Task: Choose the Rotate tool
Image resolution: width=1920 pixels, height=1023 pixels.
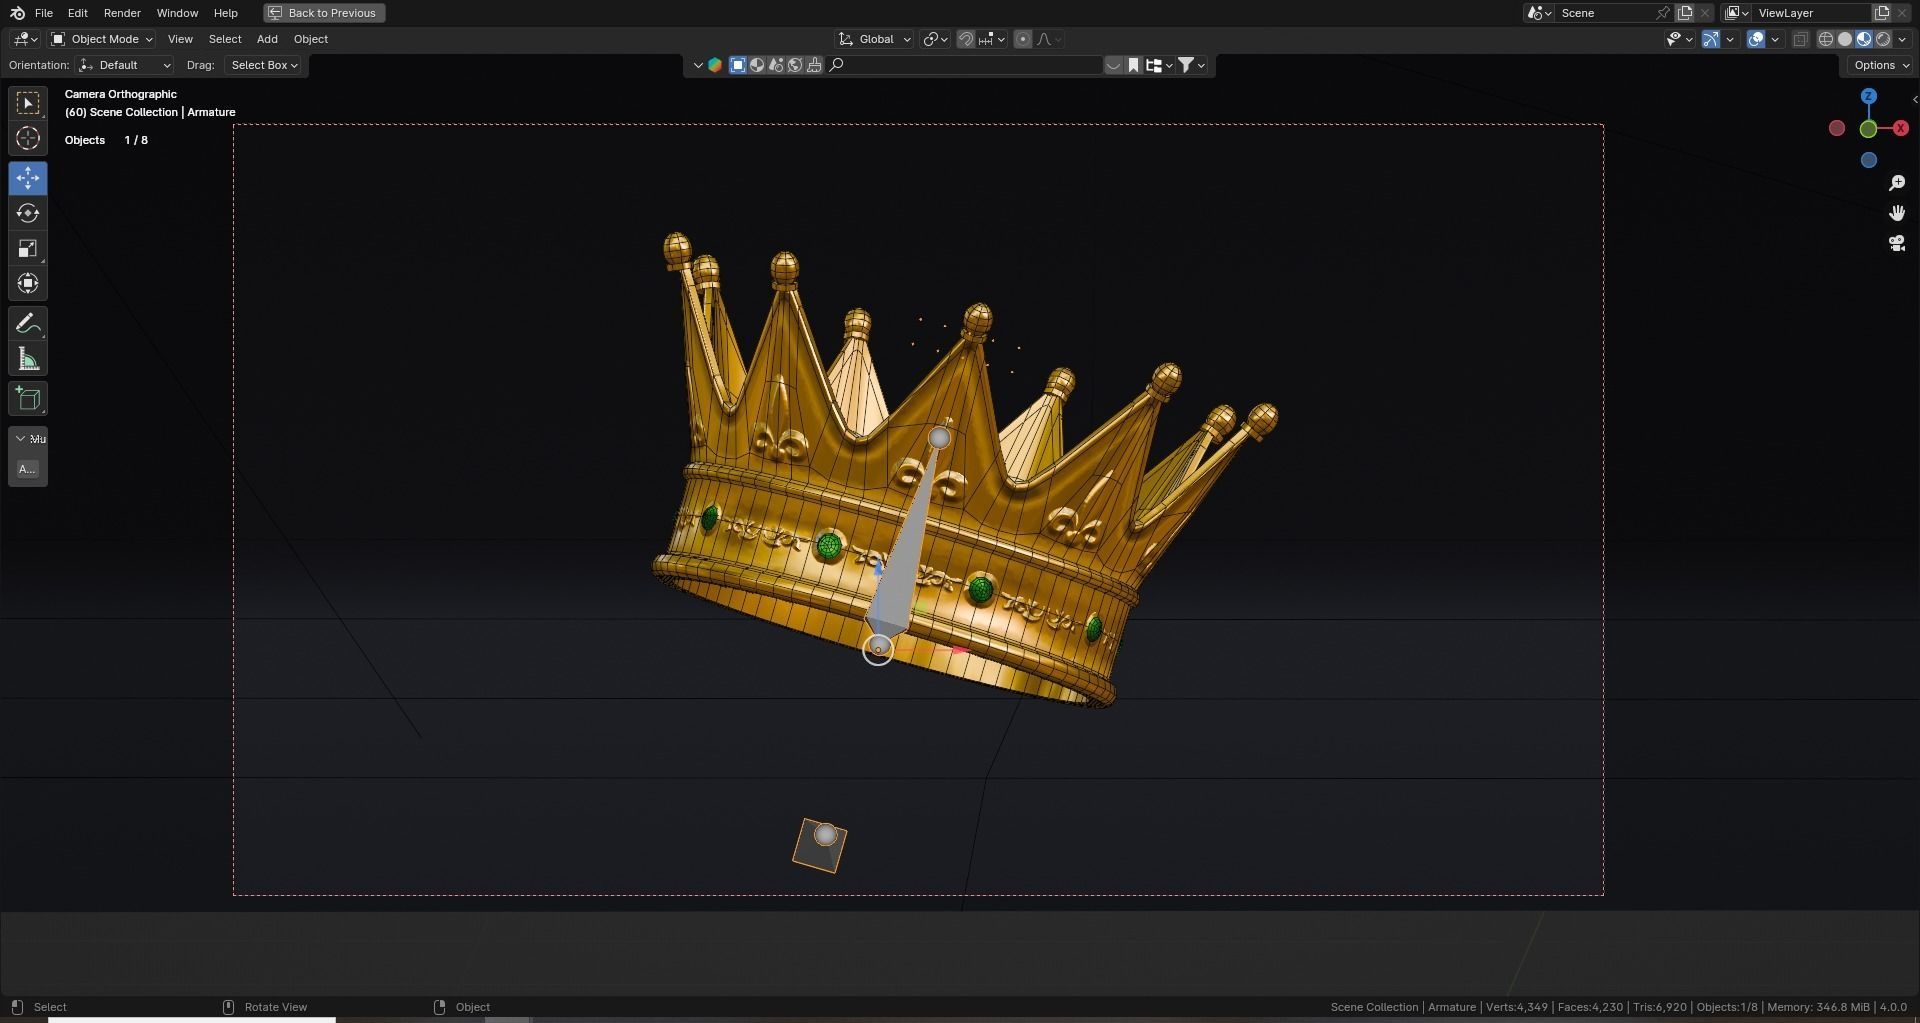Action: 28,213
